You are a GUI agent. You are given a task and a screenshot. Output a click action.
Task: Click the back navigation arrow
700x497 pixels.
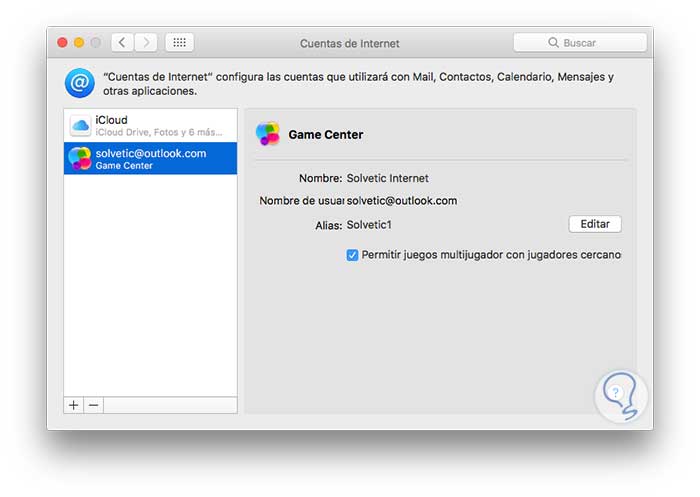click(x=123, y=42)
